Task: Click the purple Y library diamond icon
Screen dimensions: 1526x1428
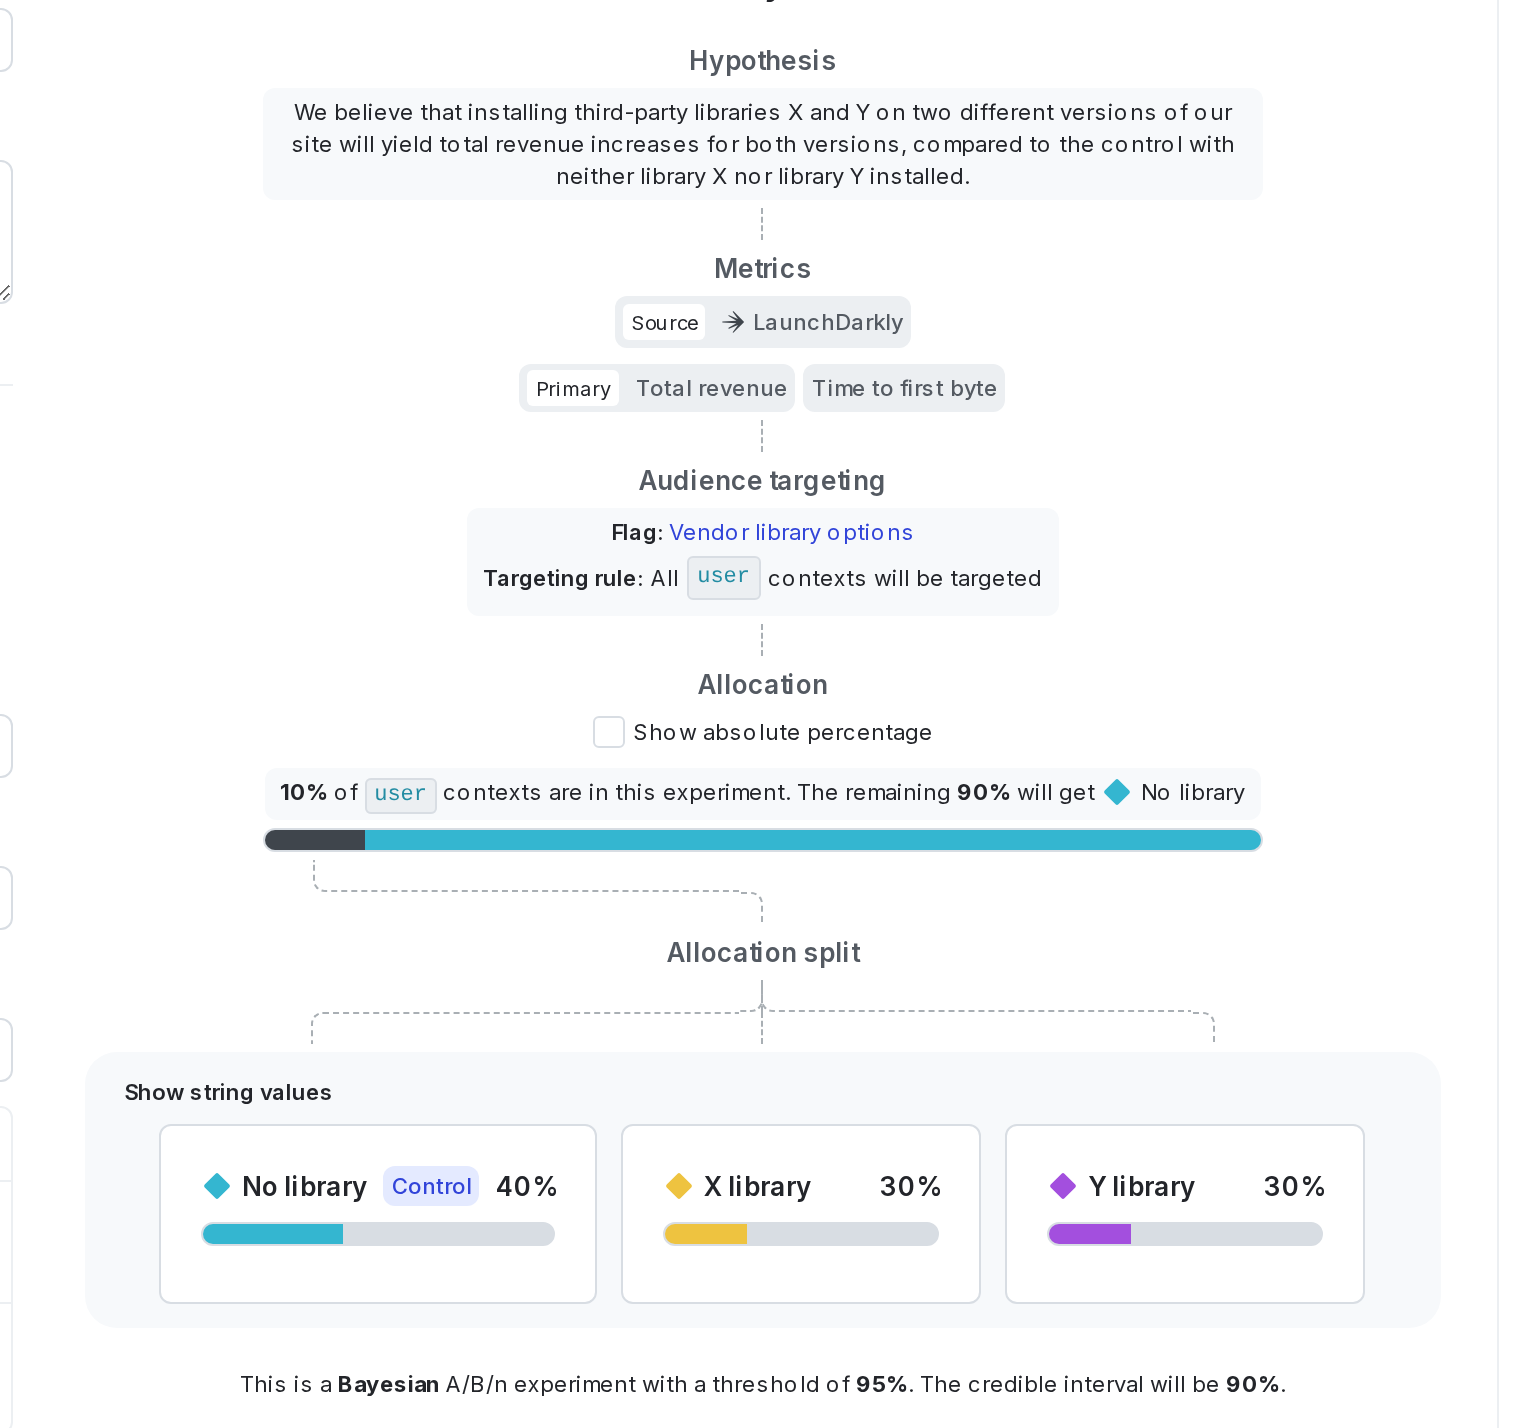Action: pos(1063,1186)
